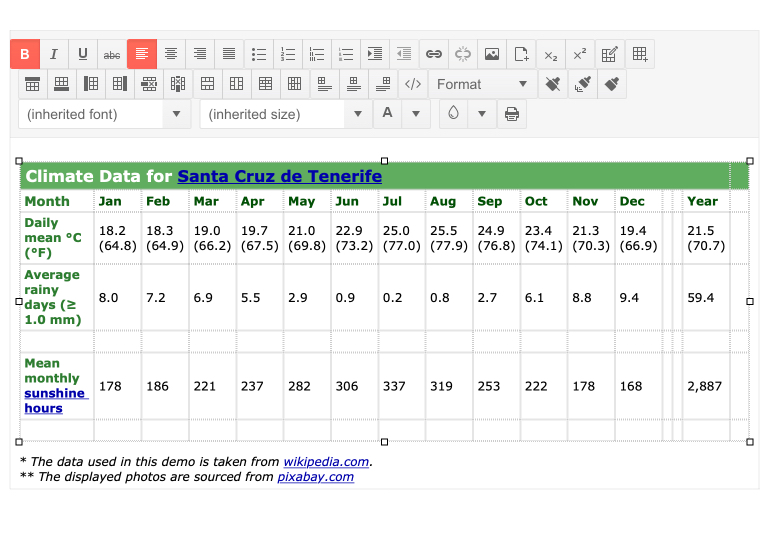Expand the background color palette arrow
Screen dimensions: 770x549
482,114
